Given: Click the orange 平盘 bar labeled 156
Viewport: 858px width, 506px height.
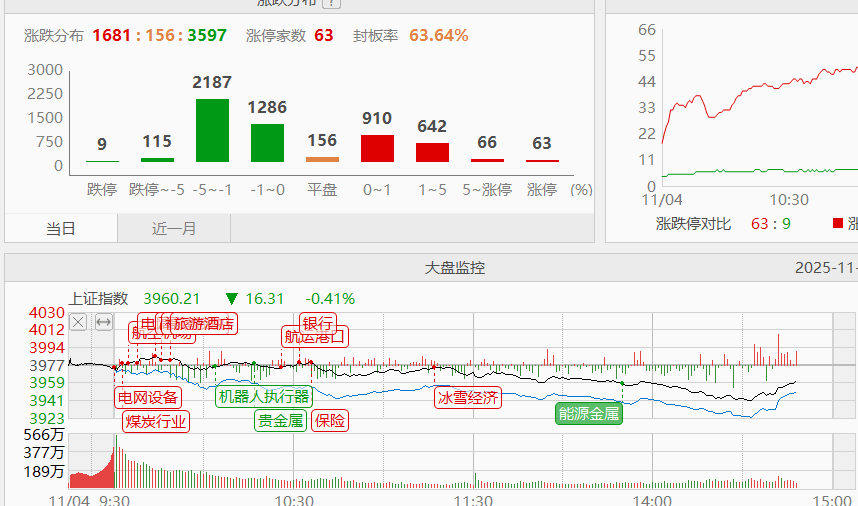Looking at the screenshot, I should click(322, 159).
